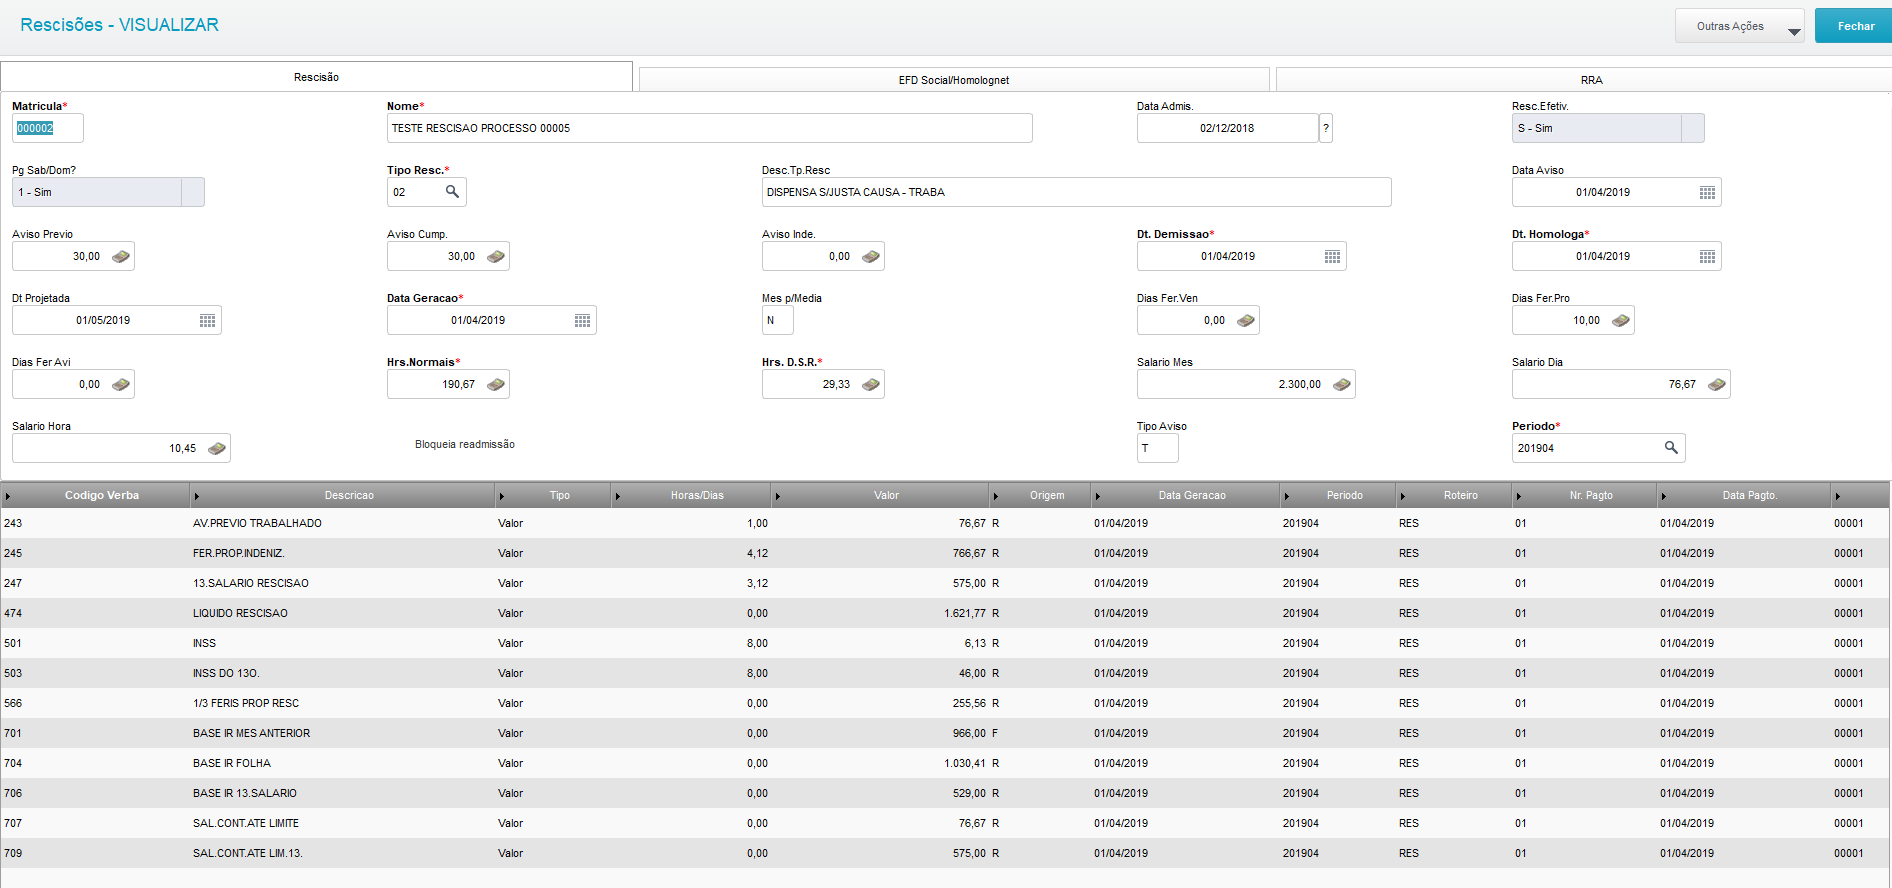Search Periodo with the magnifier icon

tap(1671, 448)
